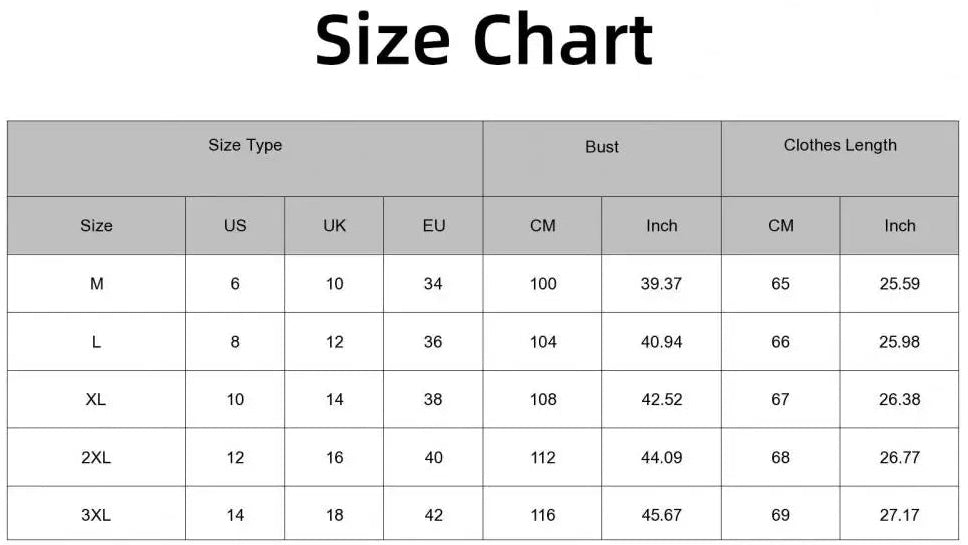Select the 3XL size row label
This screenshot has height=545, width=968.
[96, 516]
